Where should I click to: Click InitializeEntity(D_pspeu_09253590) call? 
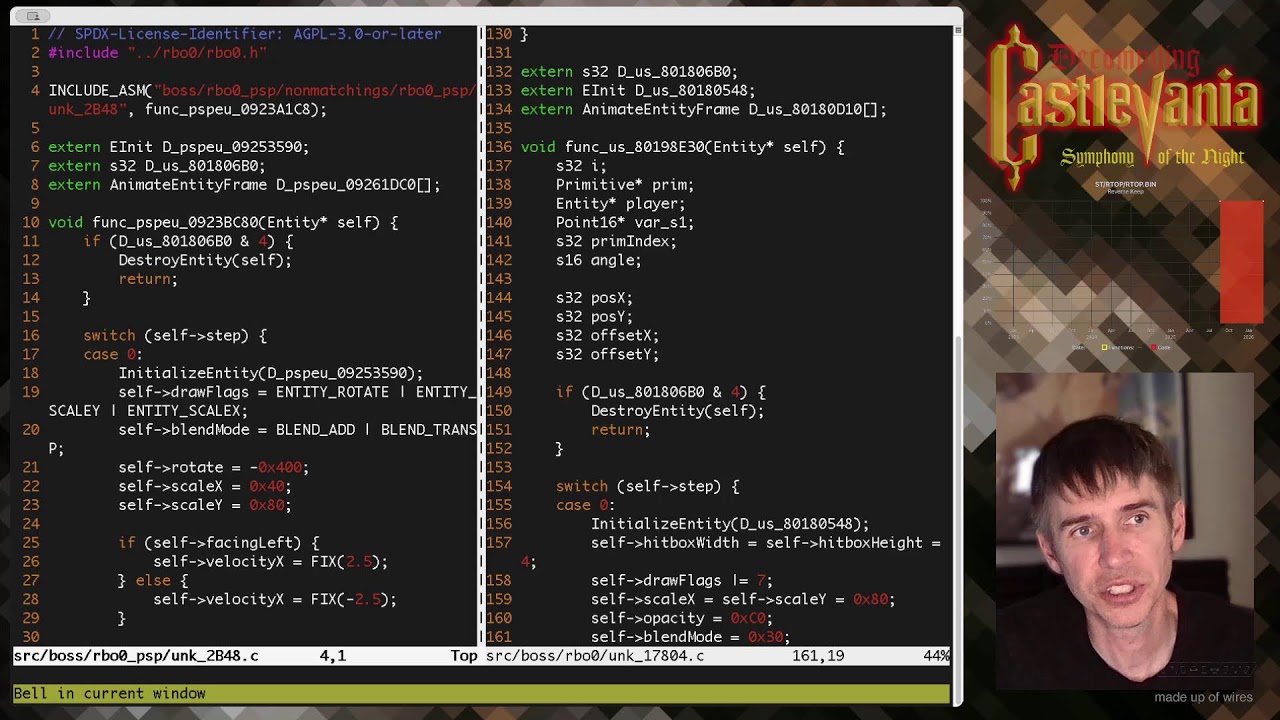(271, 373)
